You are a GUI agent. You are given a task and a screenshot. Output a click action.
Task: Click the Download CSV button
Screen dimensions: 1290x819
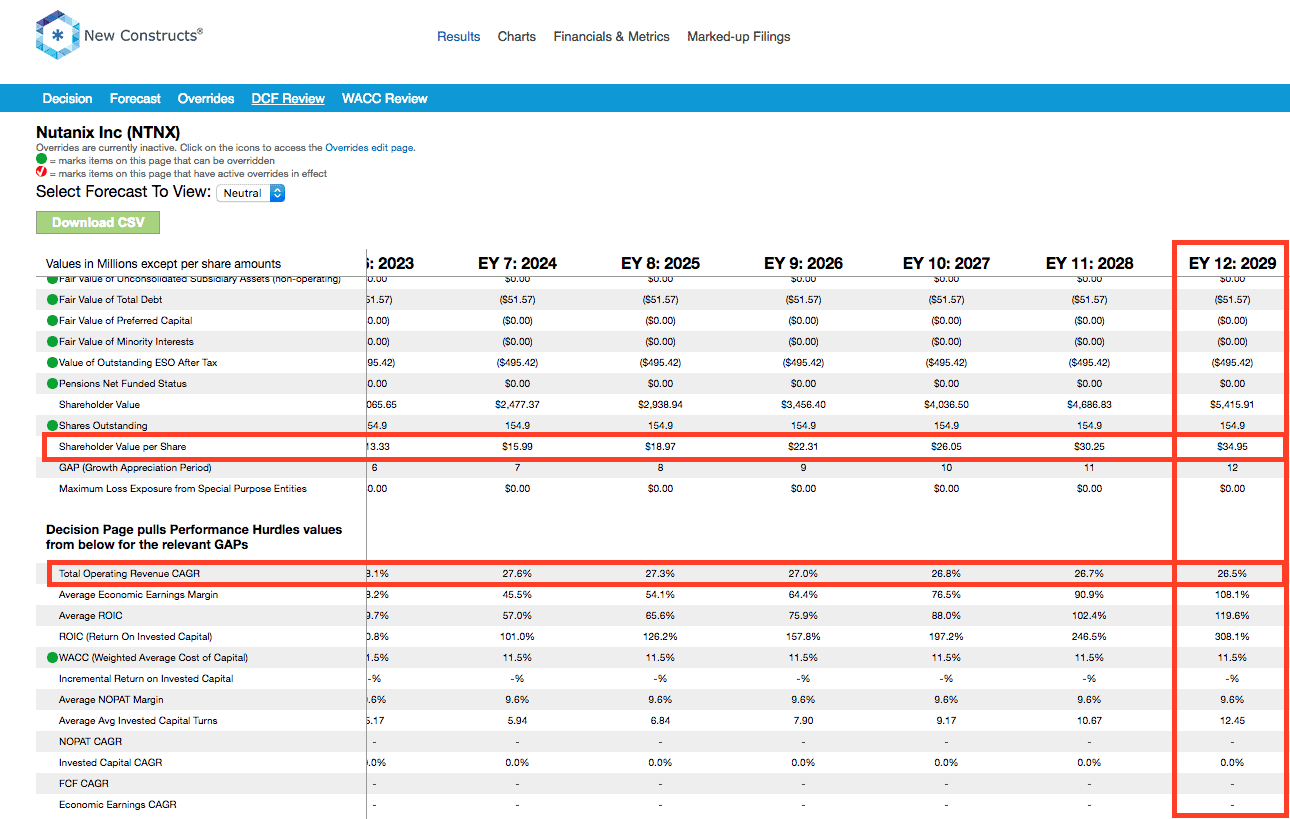click(98, 222)
